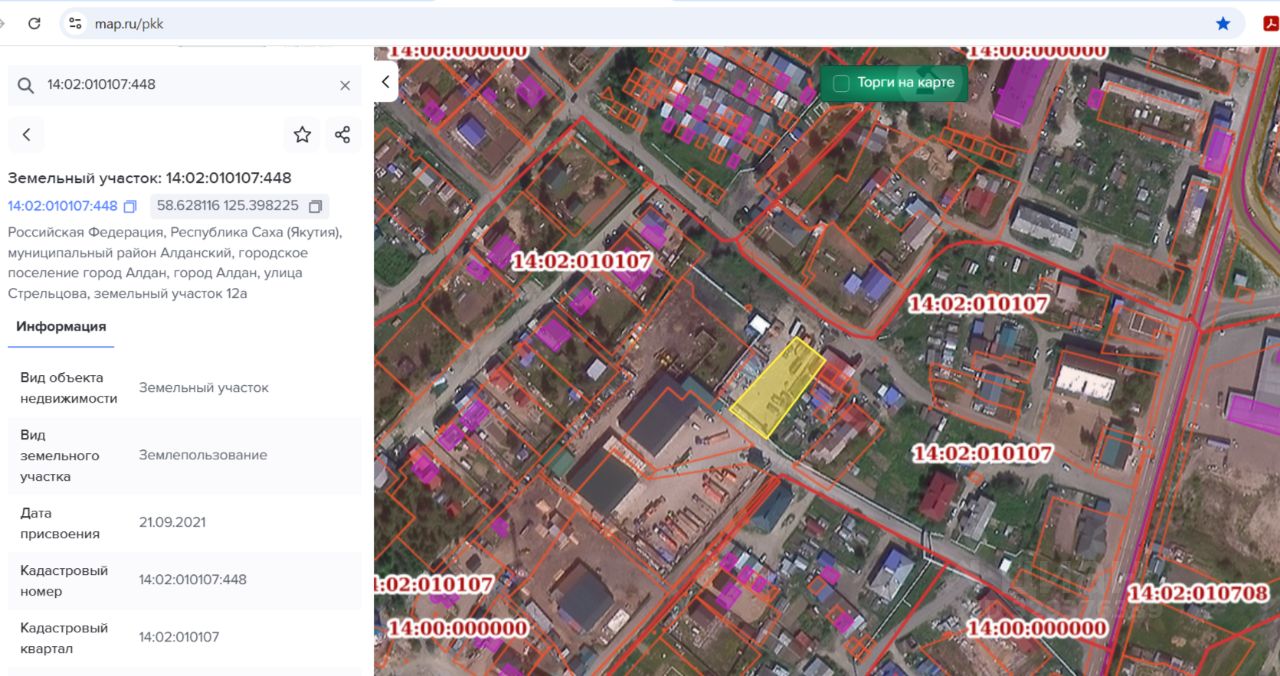Open cadastral number link 14:02:010107:448
1280x676 pixels.
tap(62, 206)
